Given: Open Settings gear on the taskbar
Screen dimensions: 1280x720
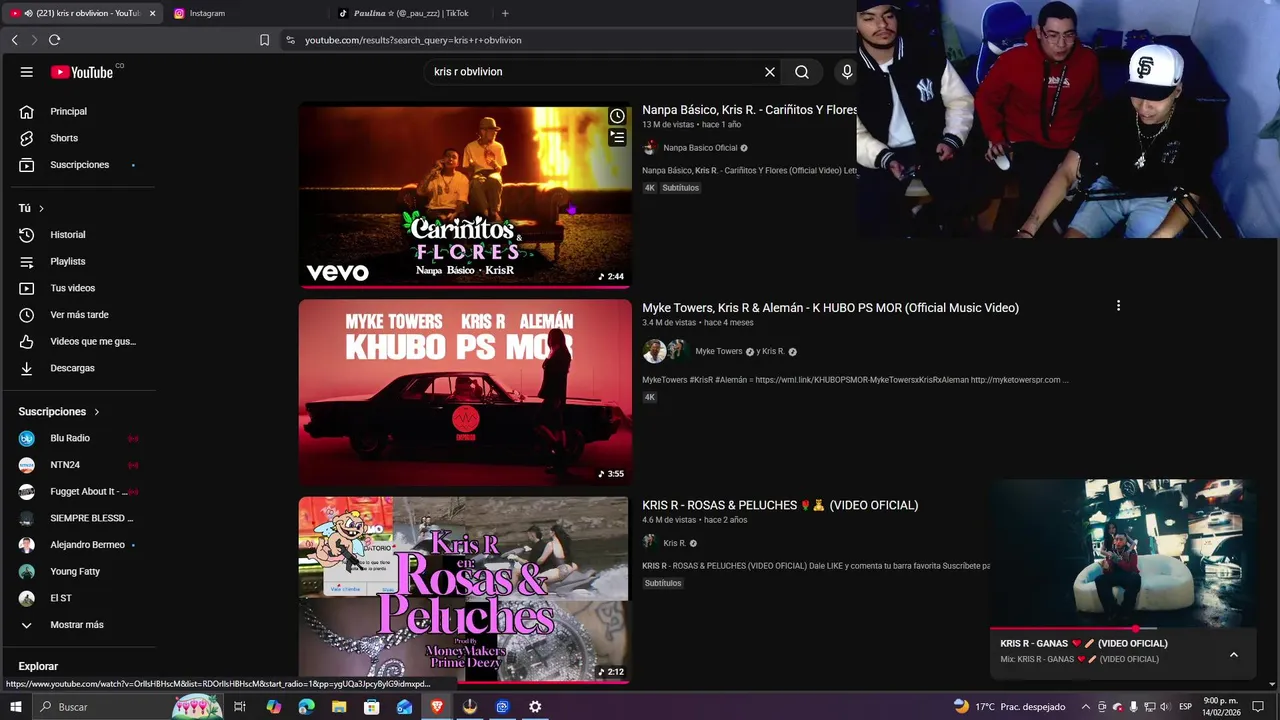Looking at the screenshot, I should (x=535, y=707).
